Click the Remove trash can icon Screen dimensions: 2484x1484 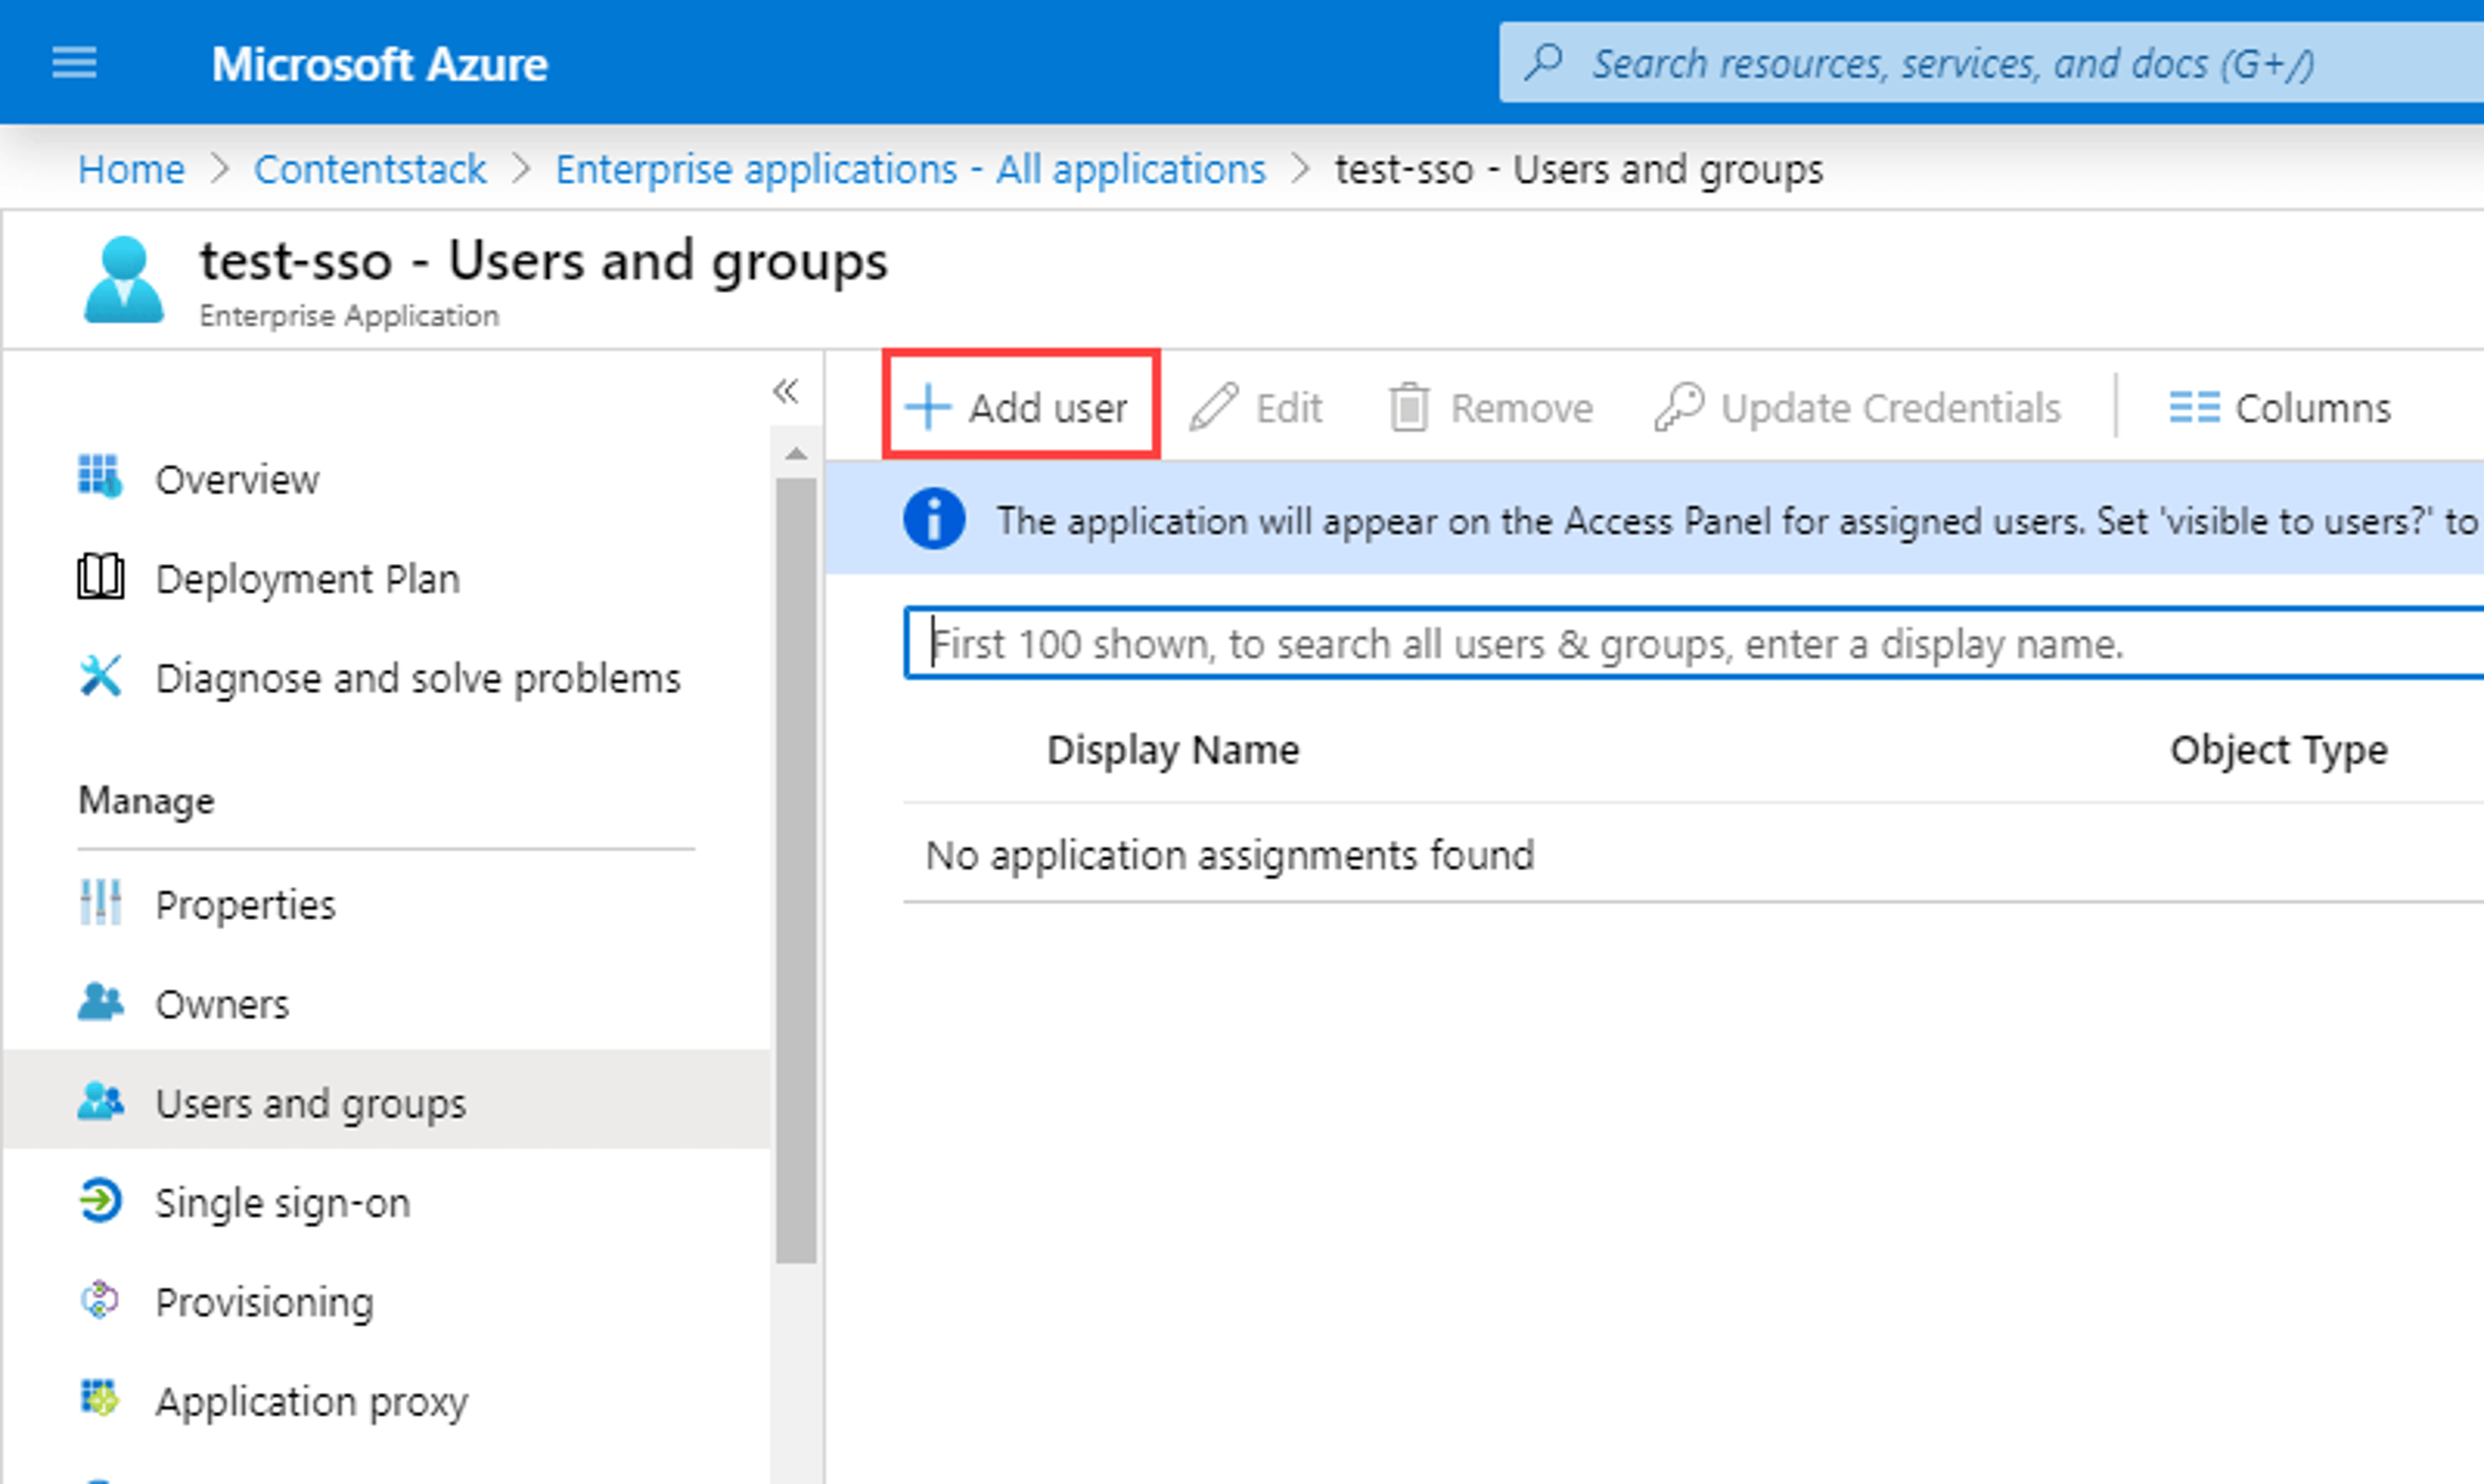[1409, 407]
